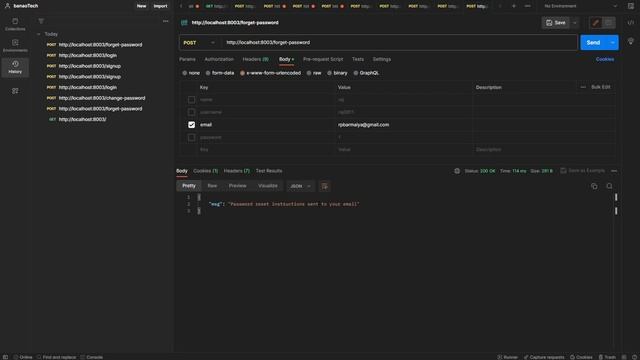
Task: Open the JSON response format dropdown
Action: [300, 186]
